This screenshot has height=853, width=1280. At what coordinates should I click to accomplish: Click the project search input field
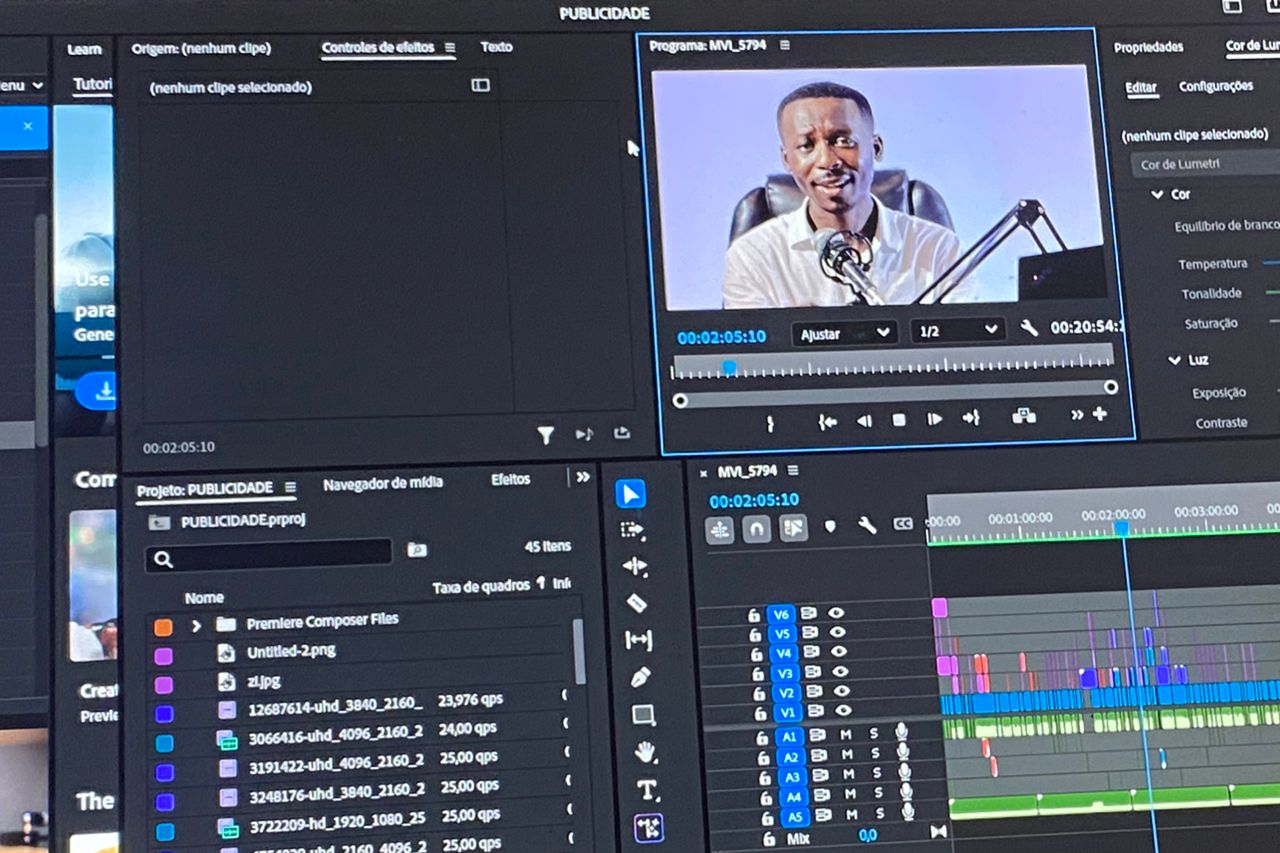[268, 555]
